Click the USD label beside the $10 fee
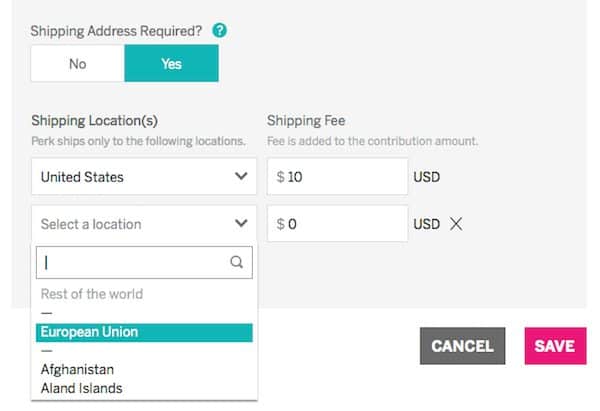 426,177
